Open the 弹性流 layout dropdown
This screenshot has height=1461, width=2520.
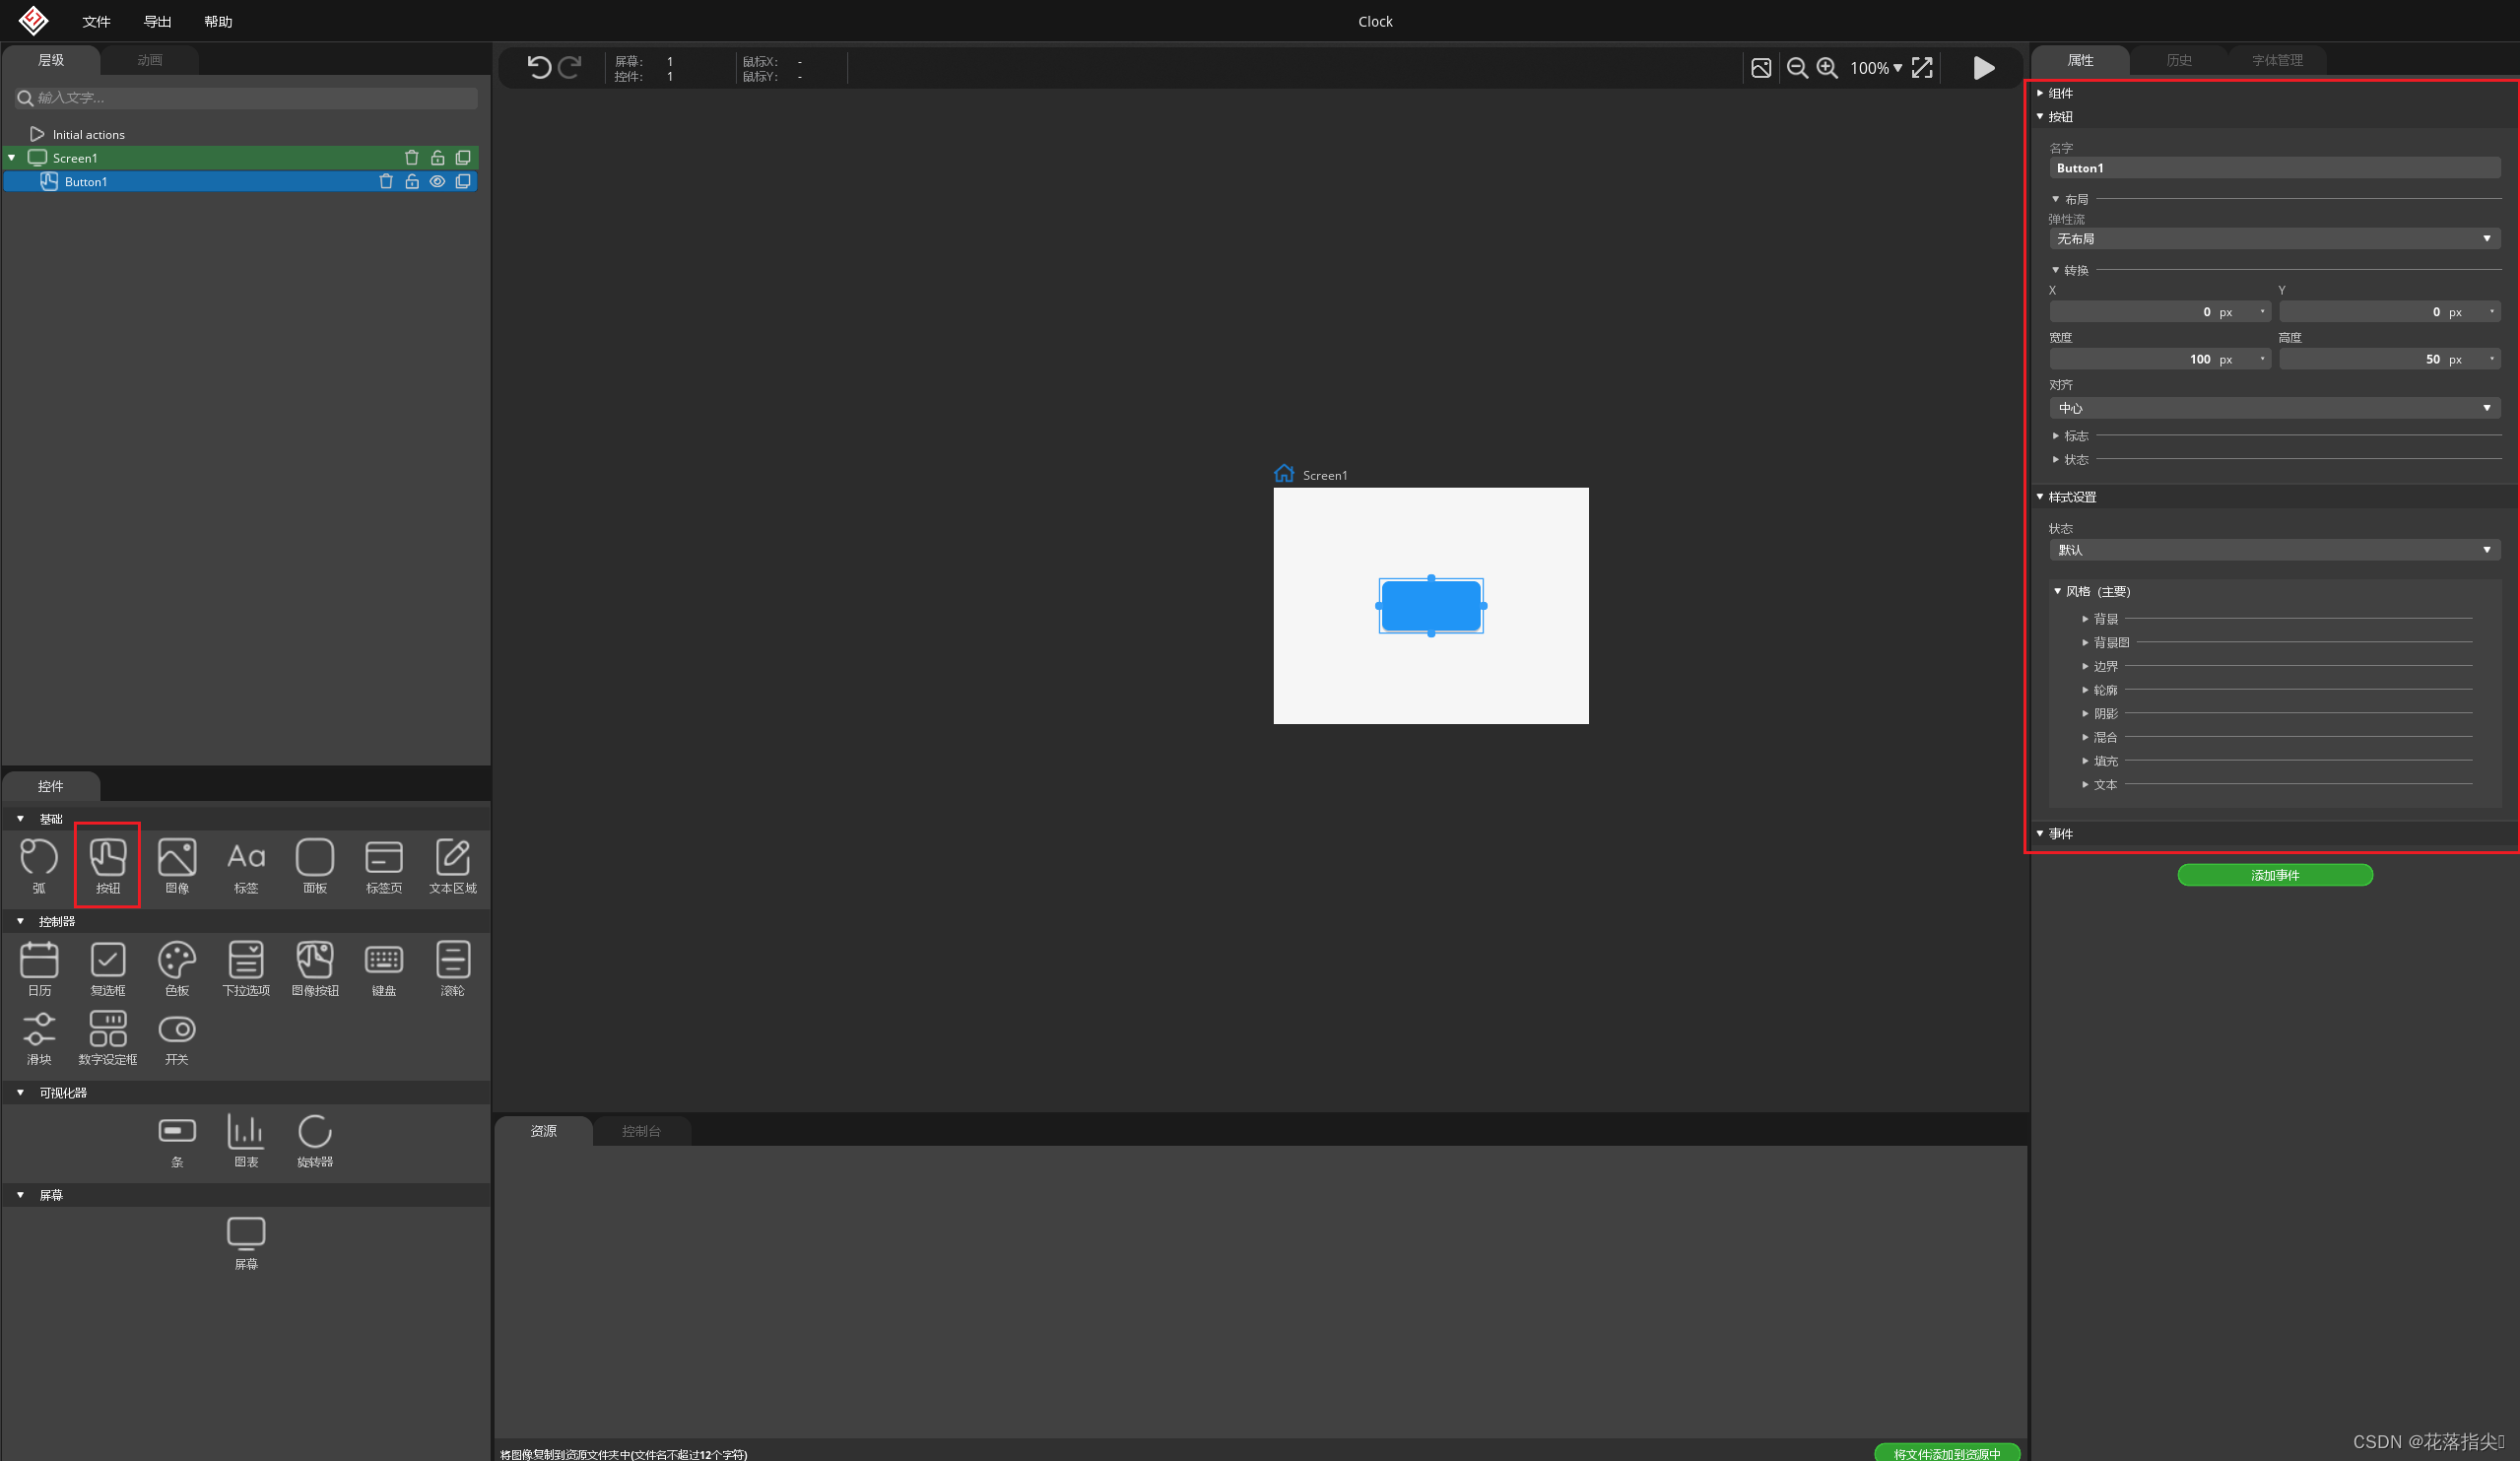[2274, 239]
